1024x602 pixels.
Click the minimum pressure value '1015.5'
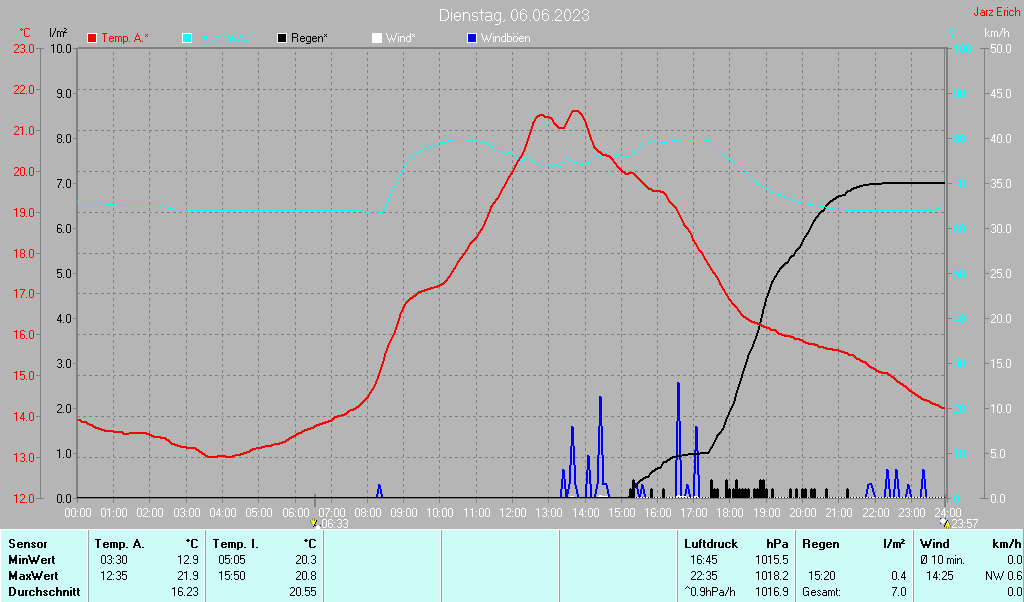point(772,560)
